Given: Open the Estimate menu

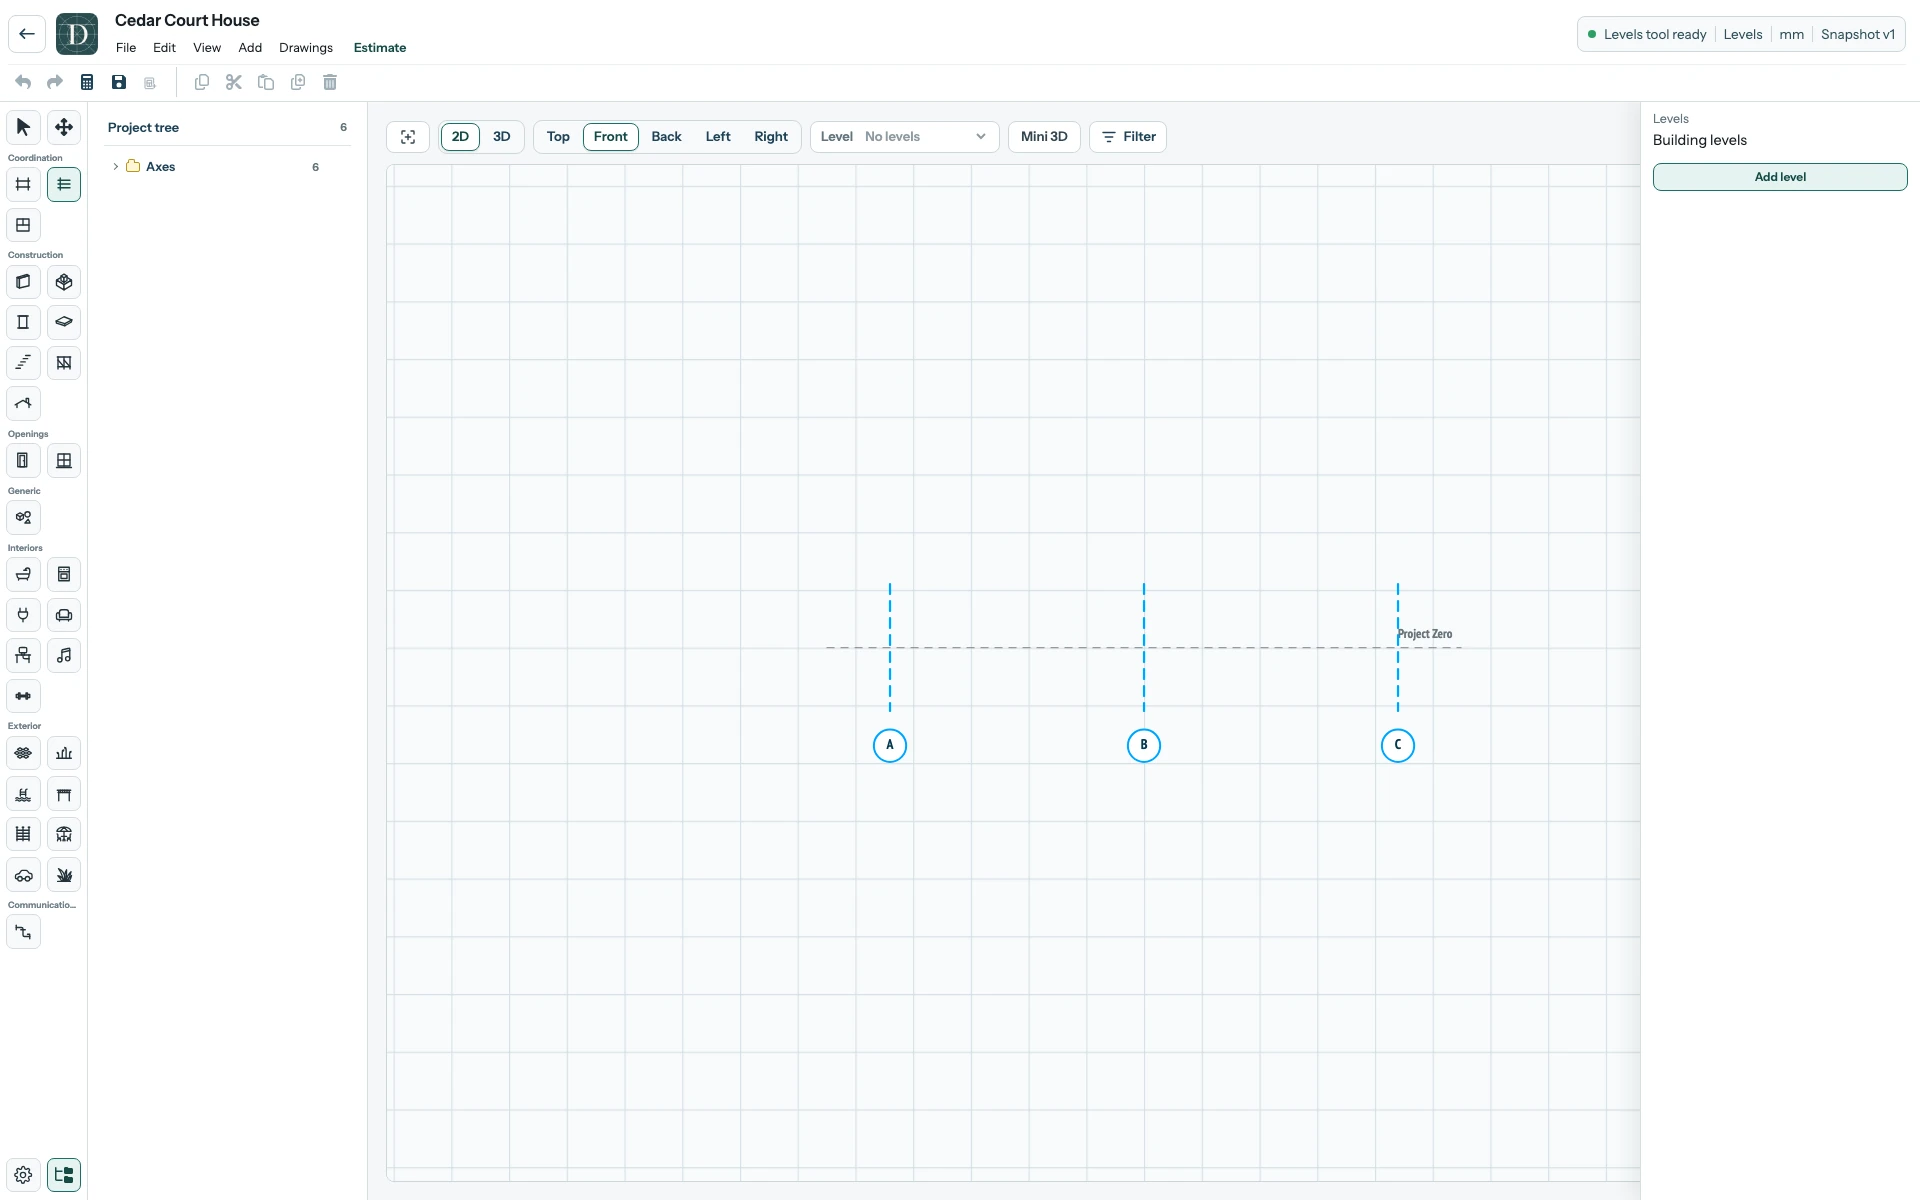Looking at the screenshot, I should pyautogui.click(x=380, y=48).
